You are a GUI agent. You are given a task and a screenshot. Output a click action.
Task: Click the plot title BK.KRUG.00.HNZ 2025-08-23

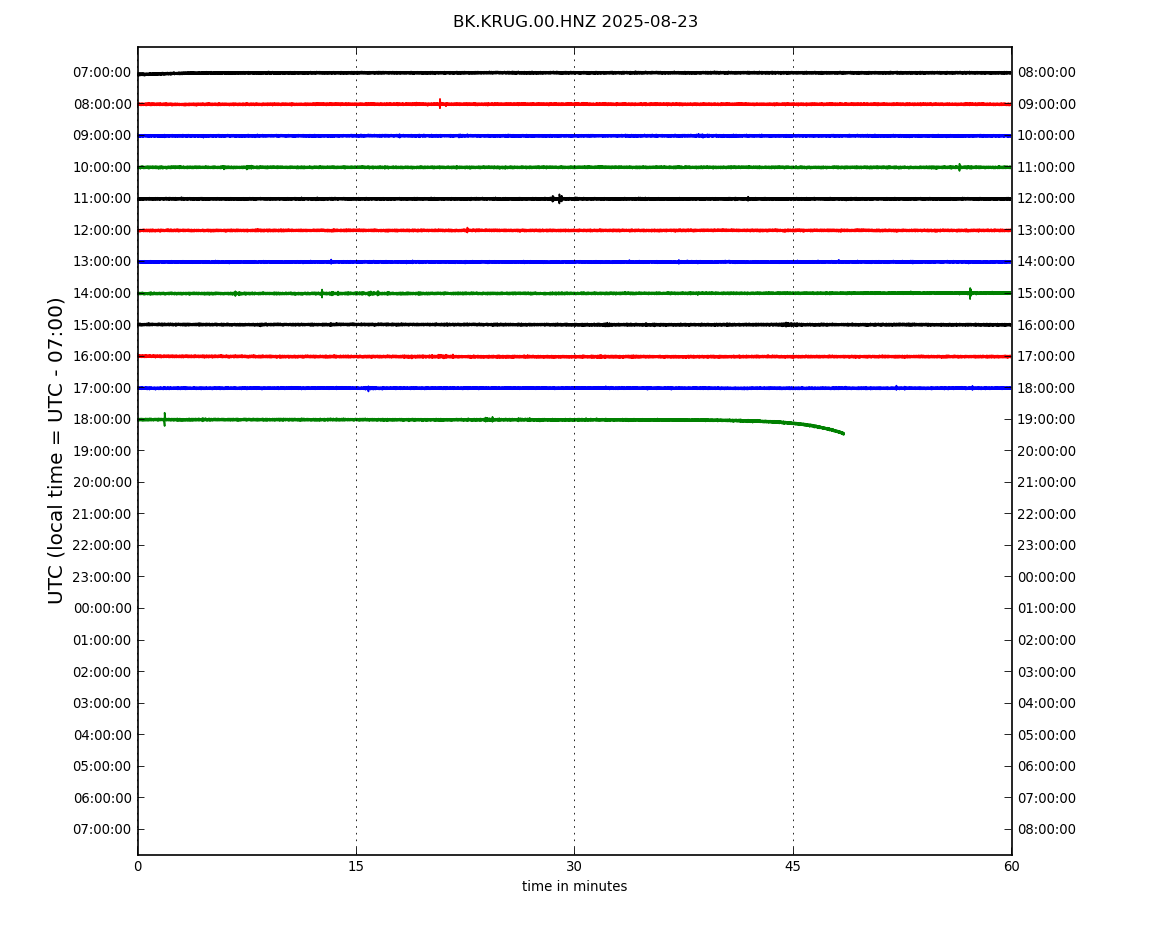[x=575, y=21]
